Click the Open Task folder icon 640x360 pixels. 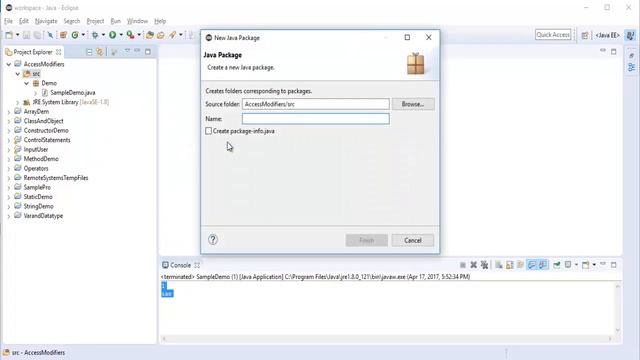tap(160, 35)
